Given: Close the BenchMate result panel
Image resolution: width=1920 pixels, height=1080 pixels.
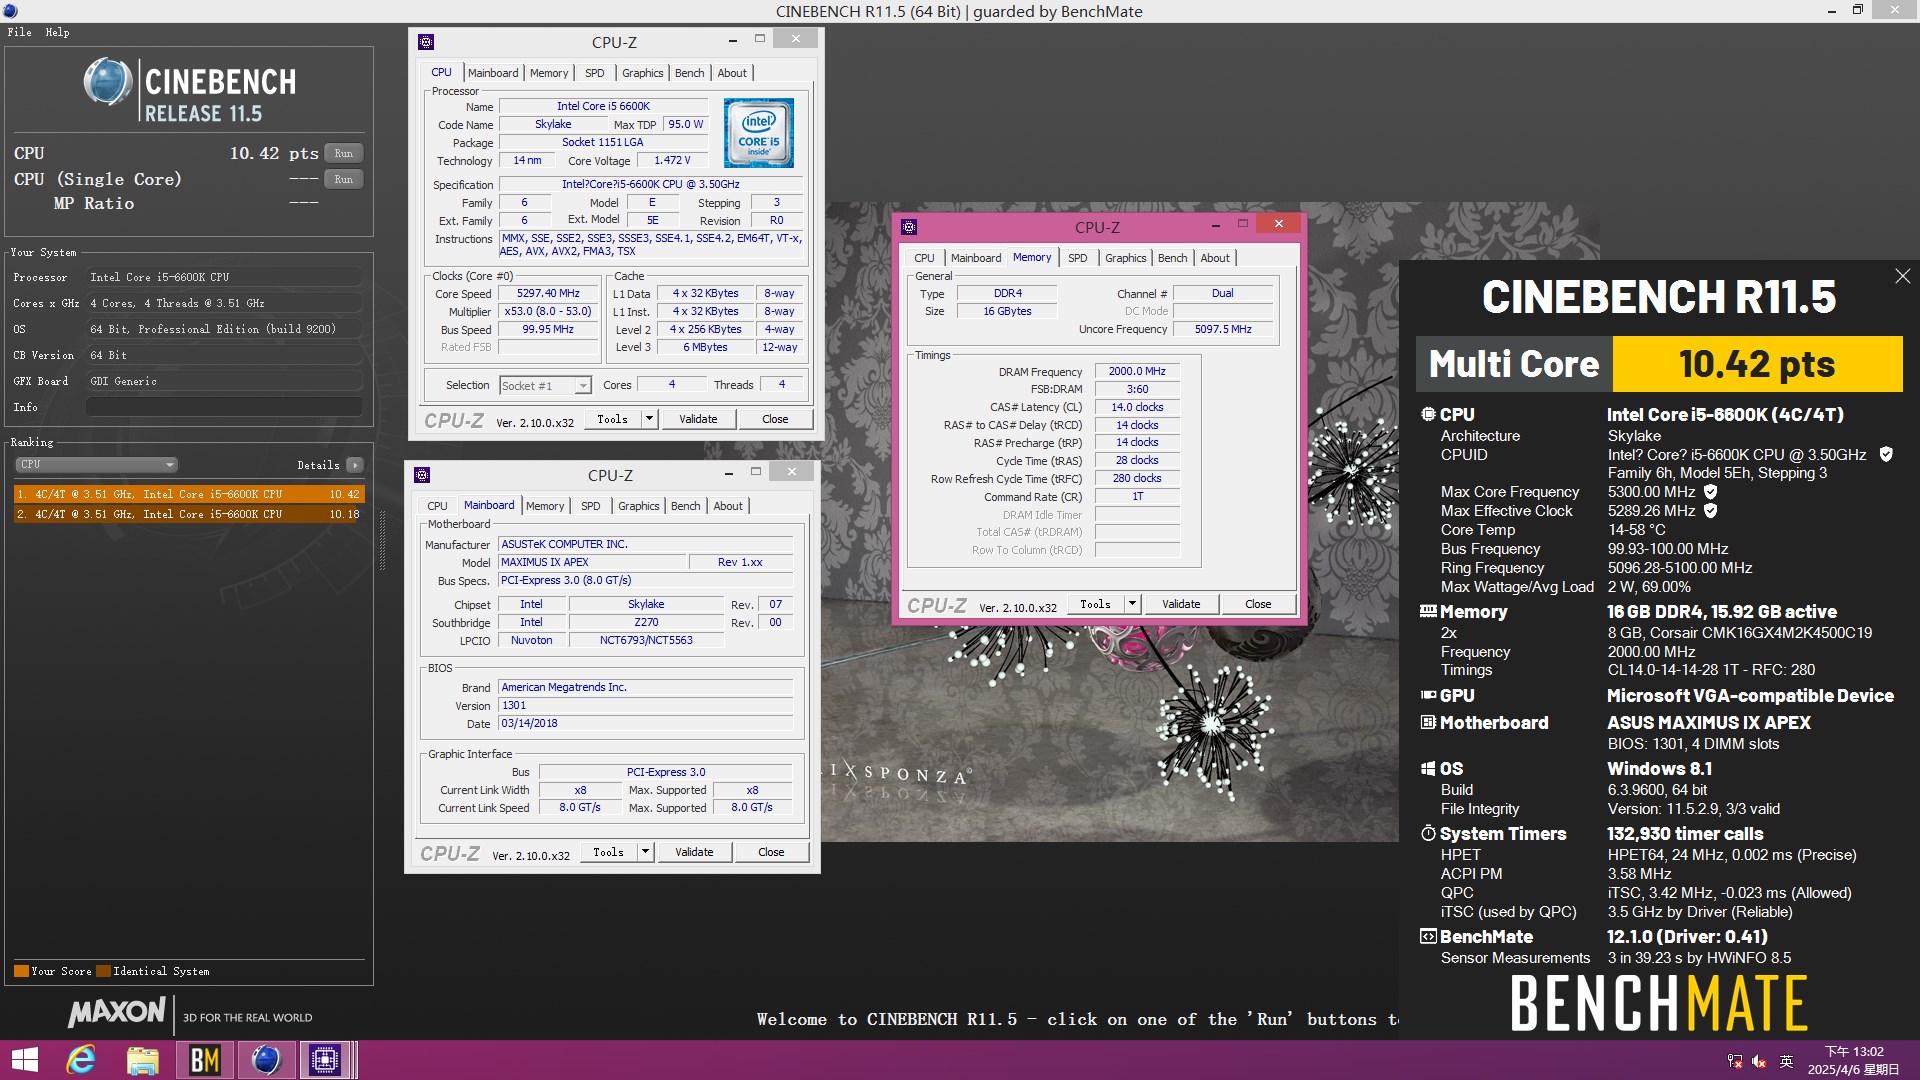Looking at the screenshot, I should pyautogui.click(x=1902, y=276).
